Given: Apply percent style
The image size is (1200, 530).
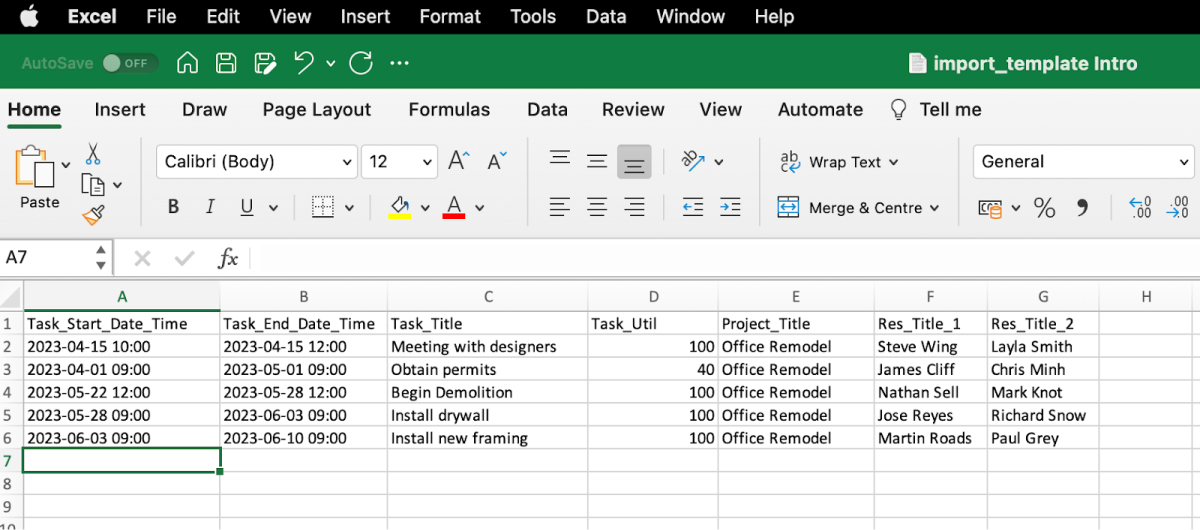Looking at the screenshot, I should click(x=1044, y=208).
